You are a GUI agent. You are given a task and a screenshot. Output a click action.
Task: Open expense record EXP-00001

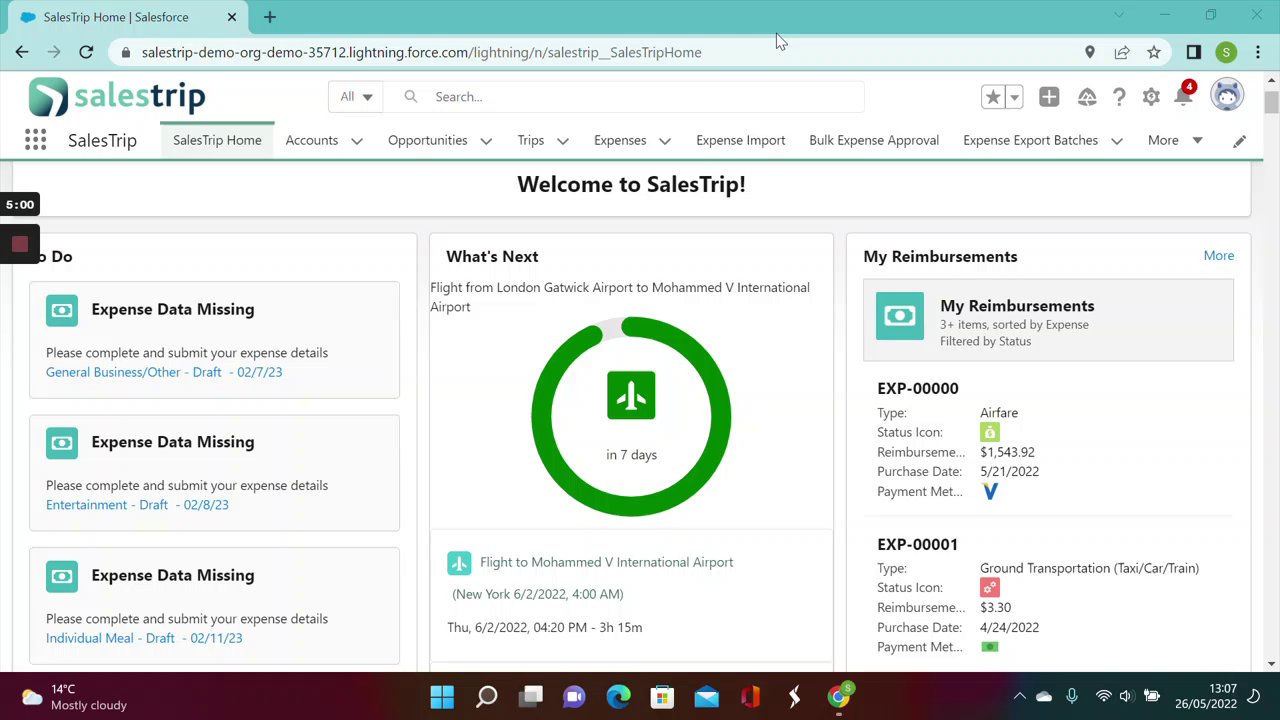click(918, 544)
